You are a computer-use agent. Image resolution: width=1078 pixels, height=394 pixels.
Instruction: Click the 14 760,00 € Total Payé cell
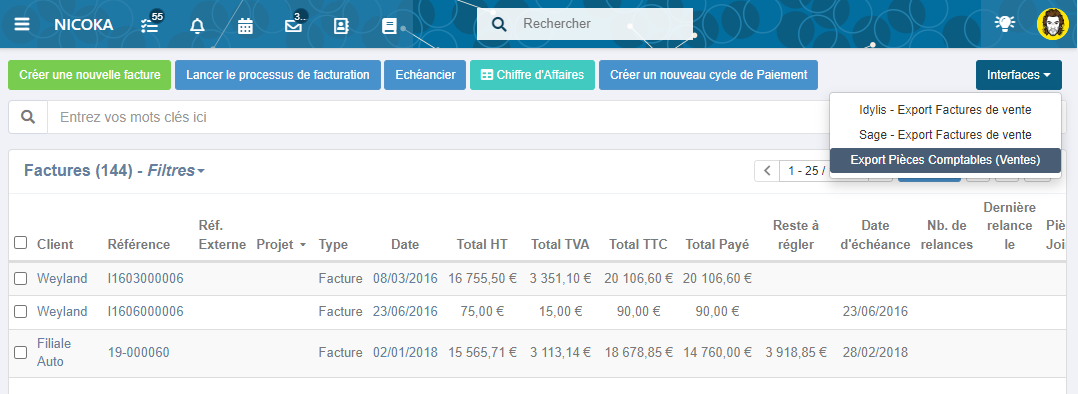(x=717, y=353)
